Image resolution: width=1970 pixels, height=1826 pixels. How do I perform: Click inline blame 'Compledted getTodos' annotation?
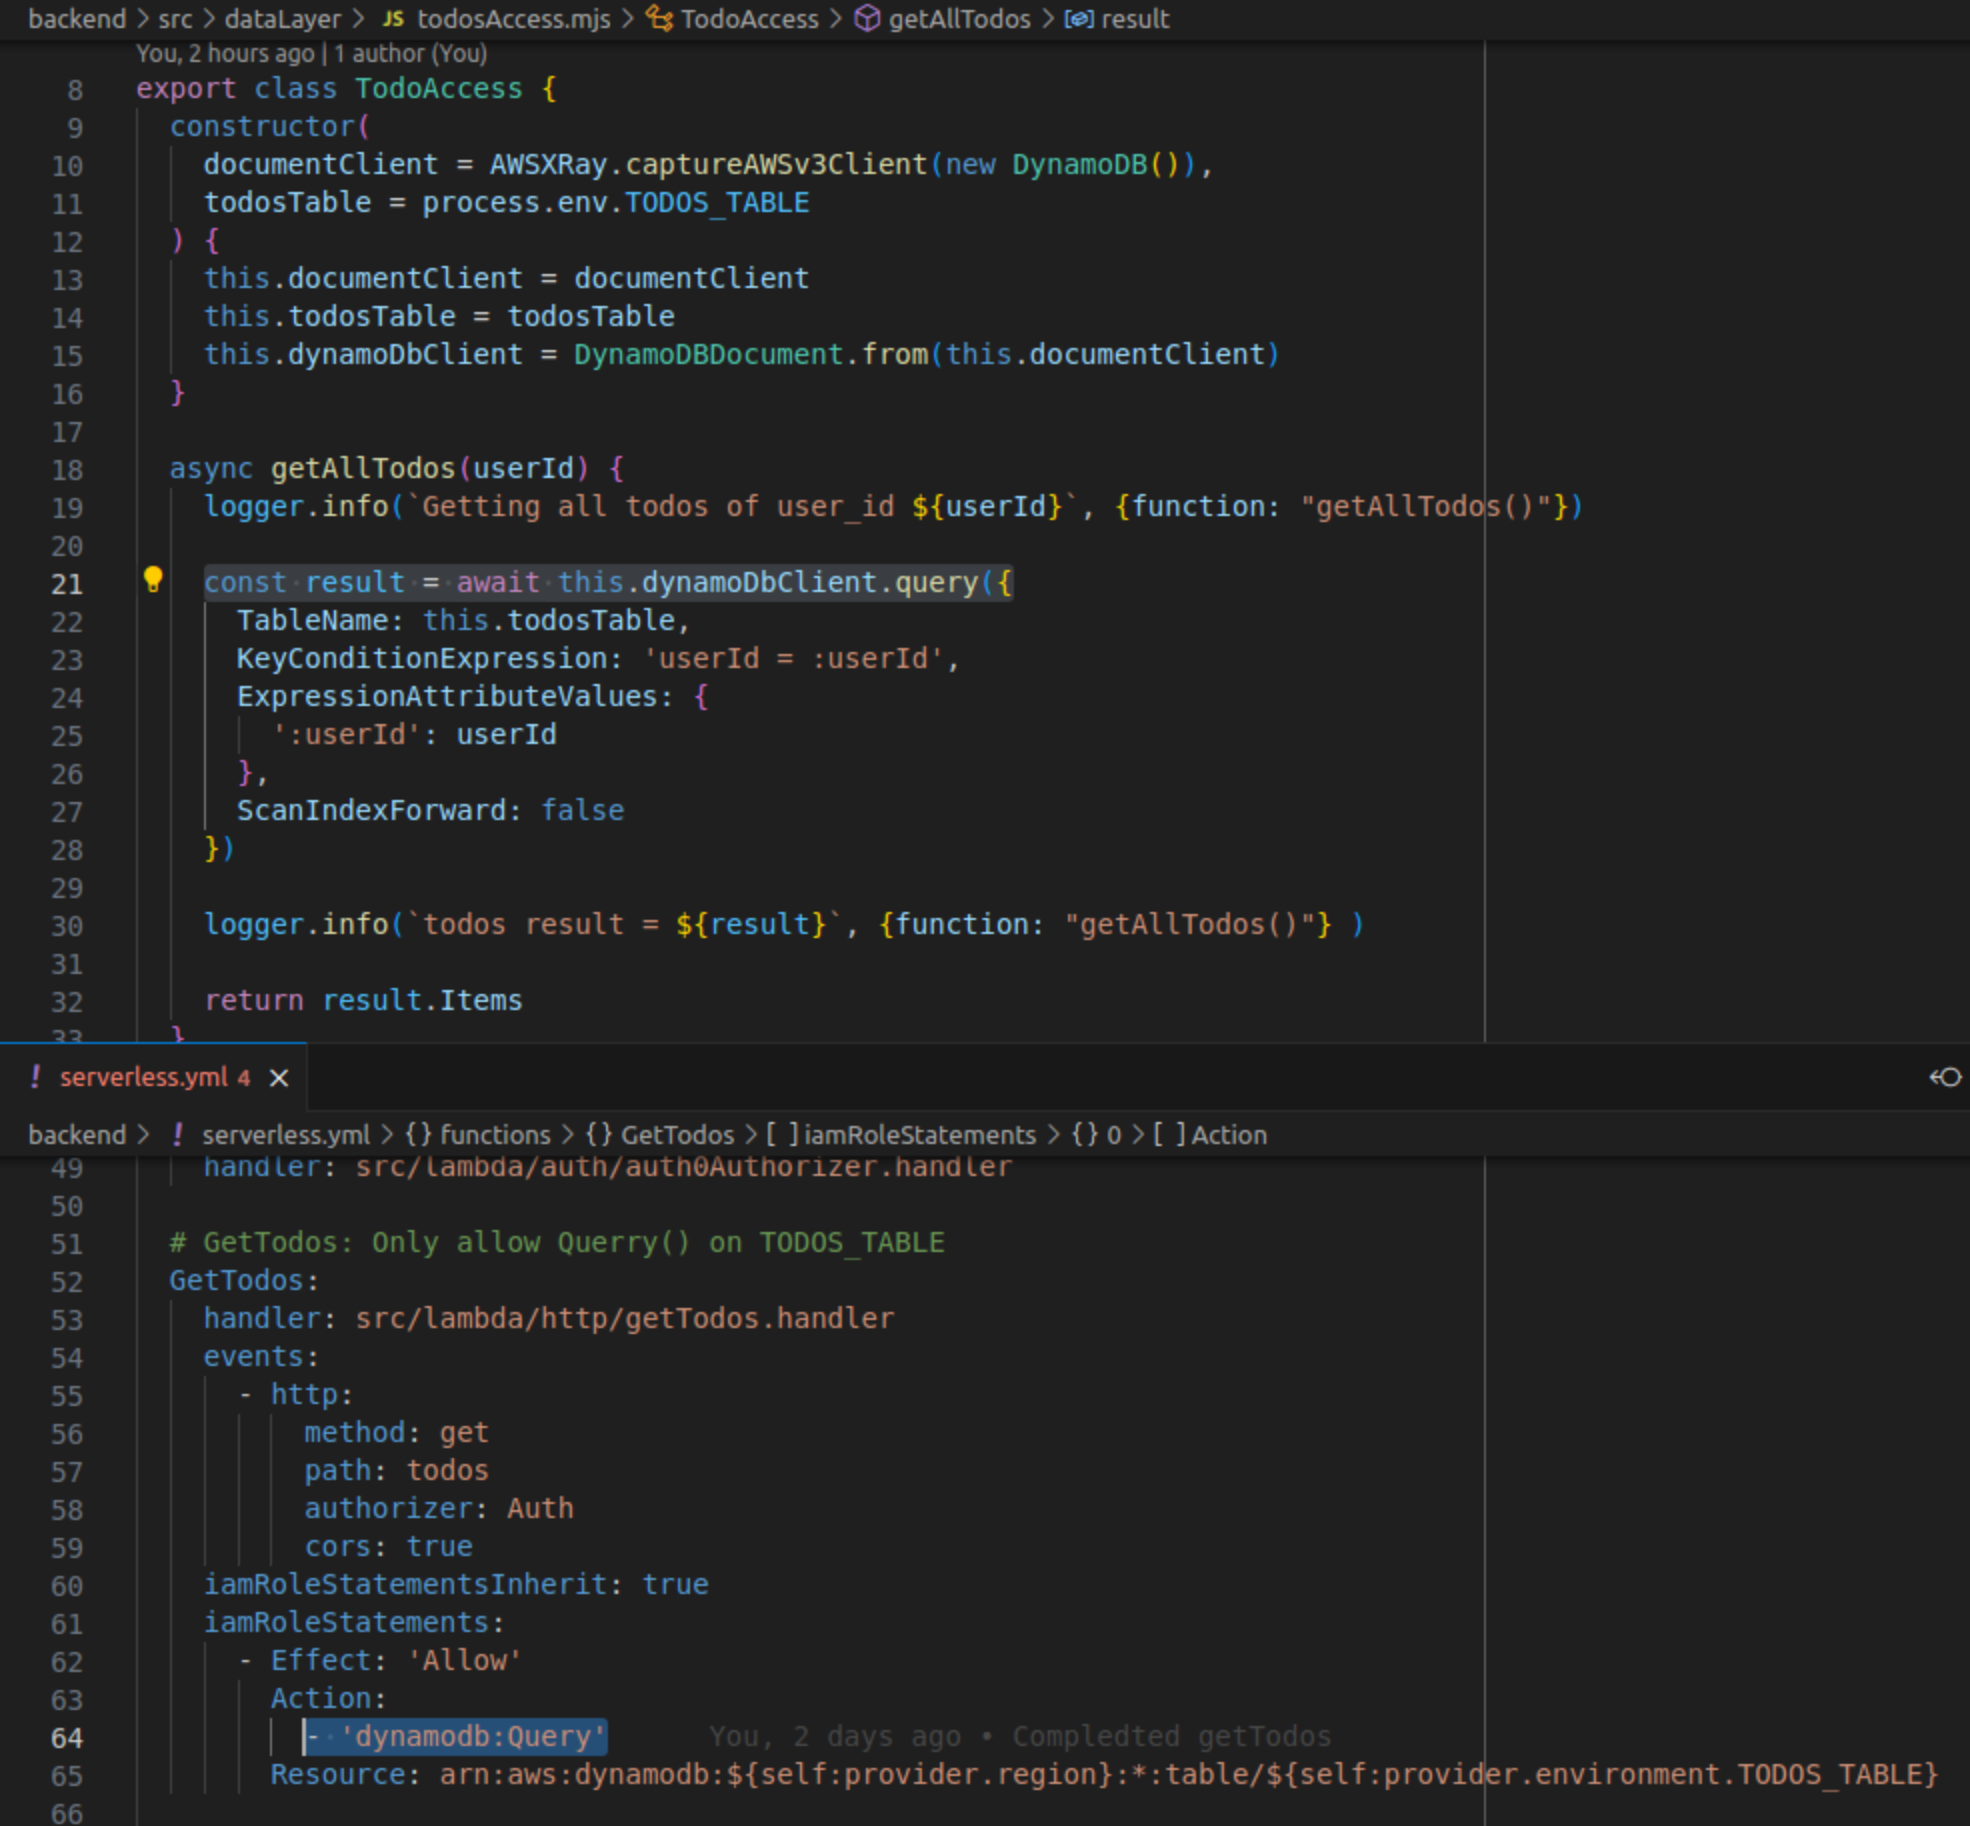(x=1170, y=1737)
